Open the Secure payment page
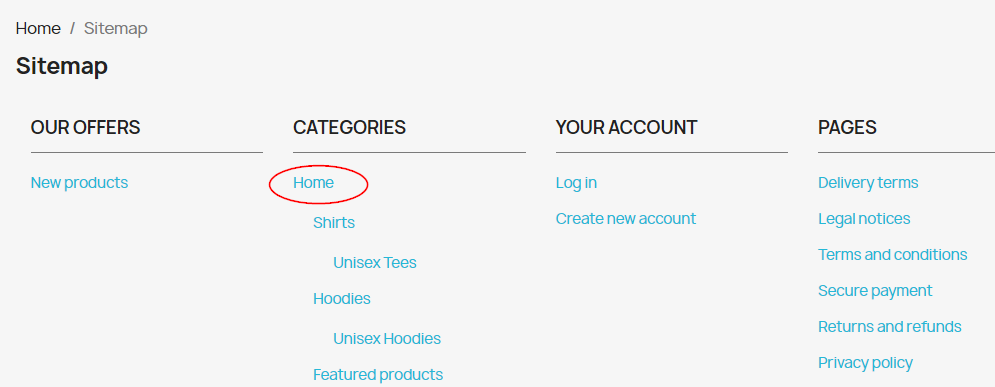Screen dimensions: 995x387 click(x=875, y=291)
